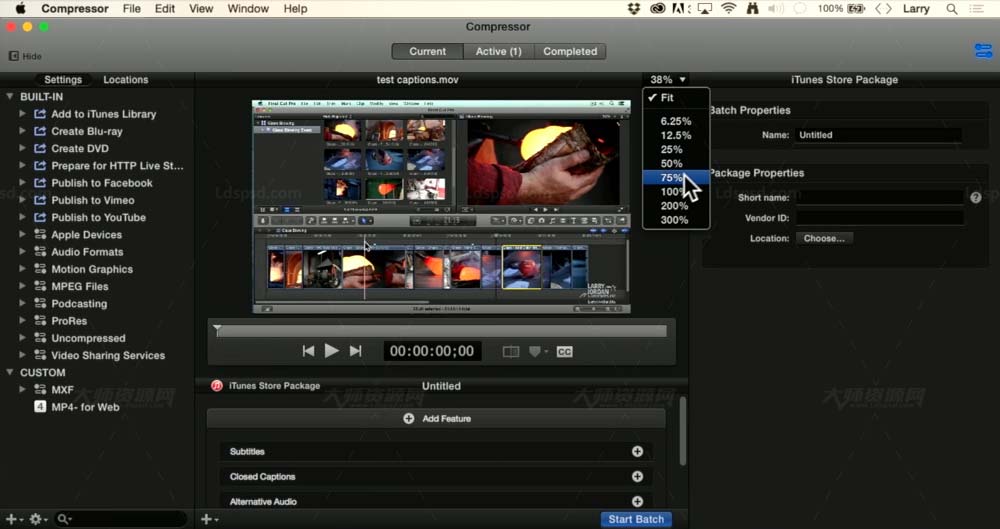Open Spotlight search in menu bar
1000x529 pixels.
[952, 9]
